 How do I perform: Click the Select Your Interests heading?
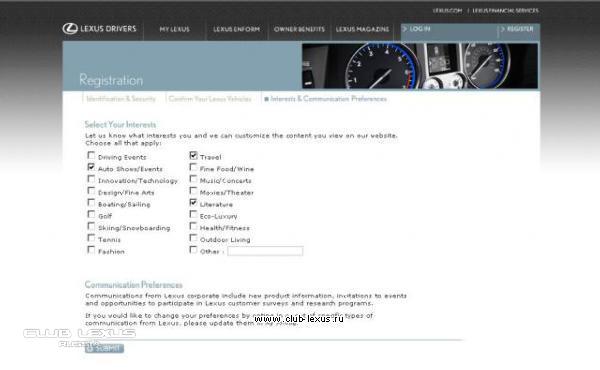pyautogui.click(x=120, y=124)
